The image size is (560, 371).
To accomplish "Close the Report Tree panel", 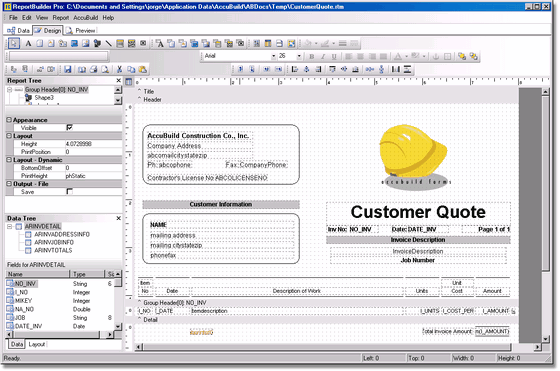I will (x=119, y=81).
